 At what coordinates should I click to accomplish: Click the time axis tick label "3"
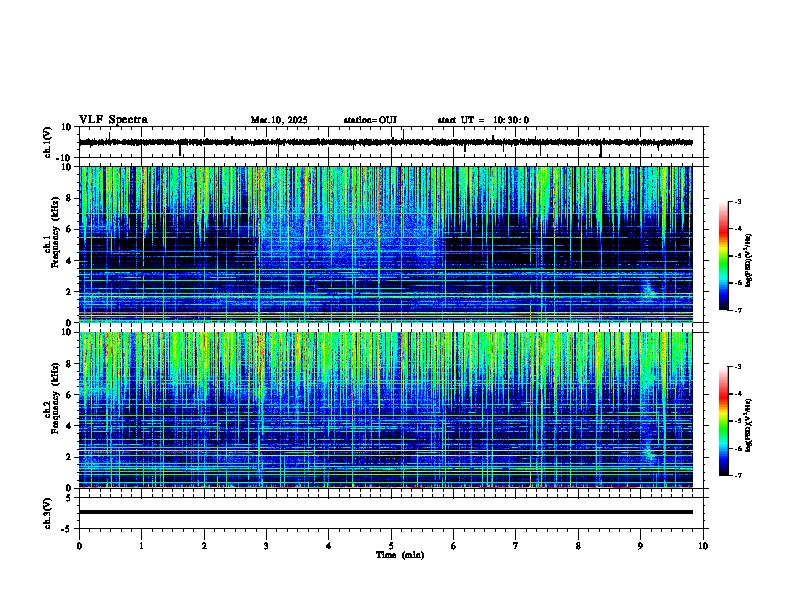coord(266,546)
